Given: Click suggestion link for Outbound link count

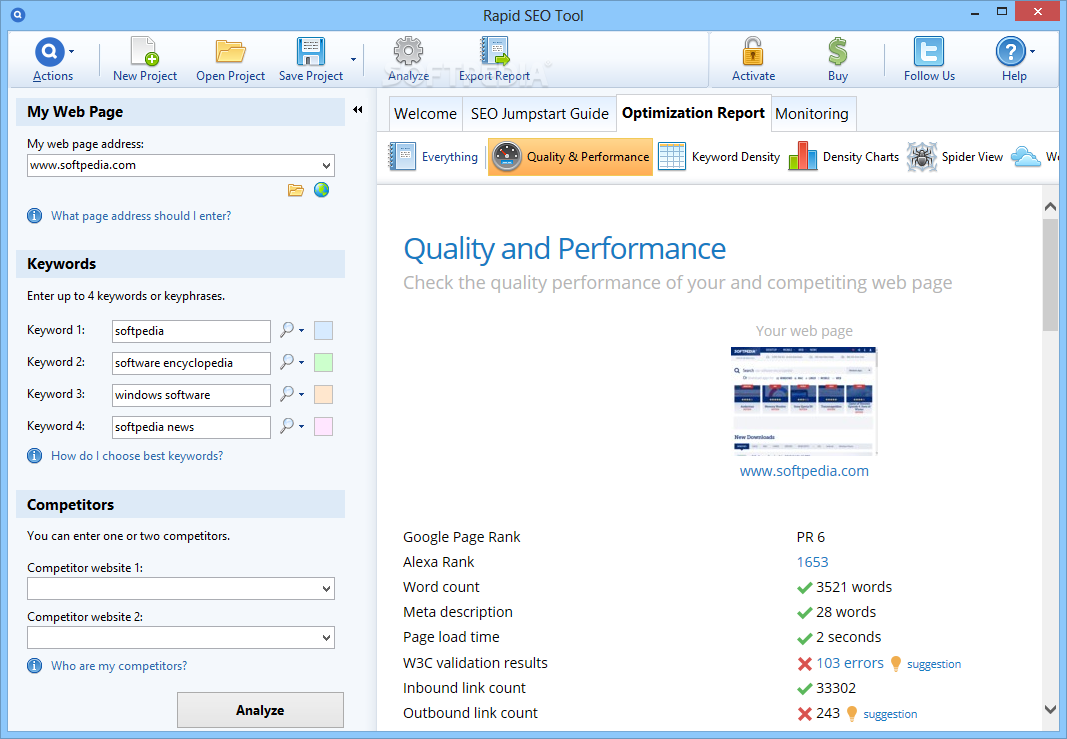Looking at the screenshot, I should coord(890,714).
